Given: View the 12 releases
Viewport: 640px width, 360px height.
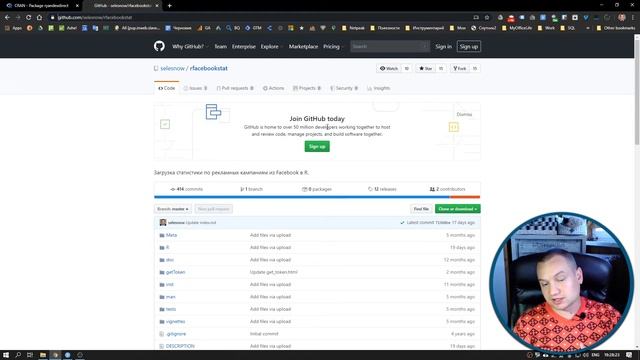Looking at the screenshot, I should (382, 189).
